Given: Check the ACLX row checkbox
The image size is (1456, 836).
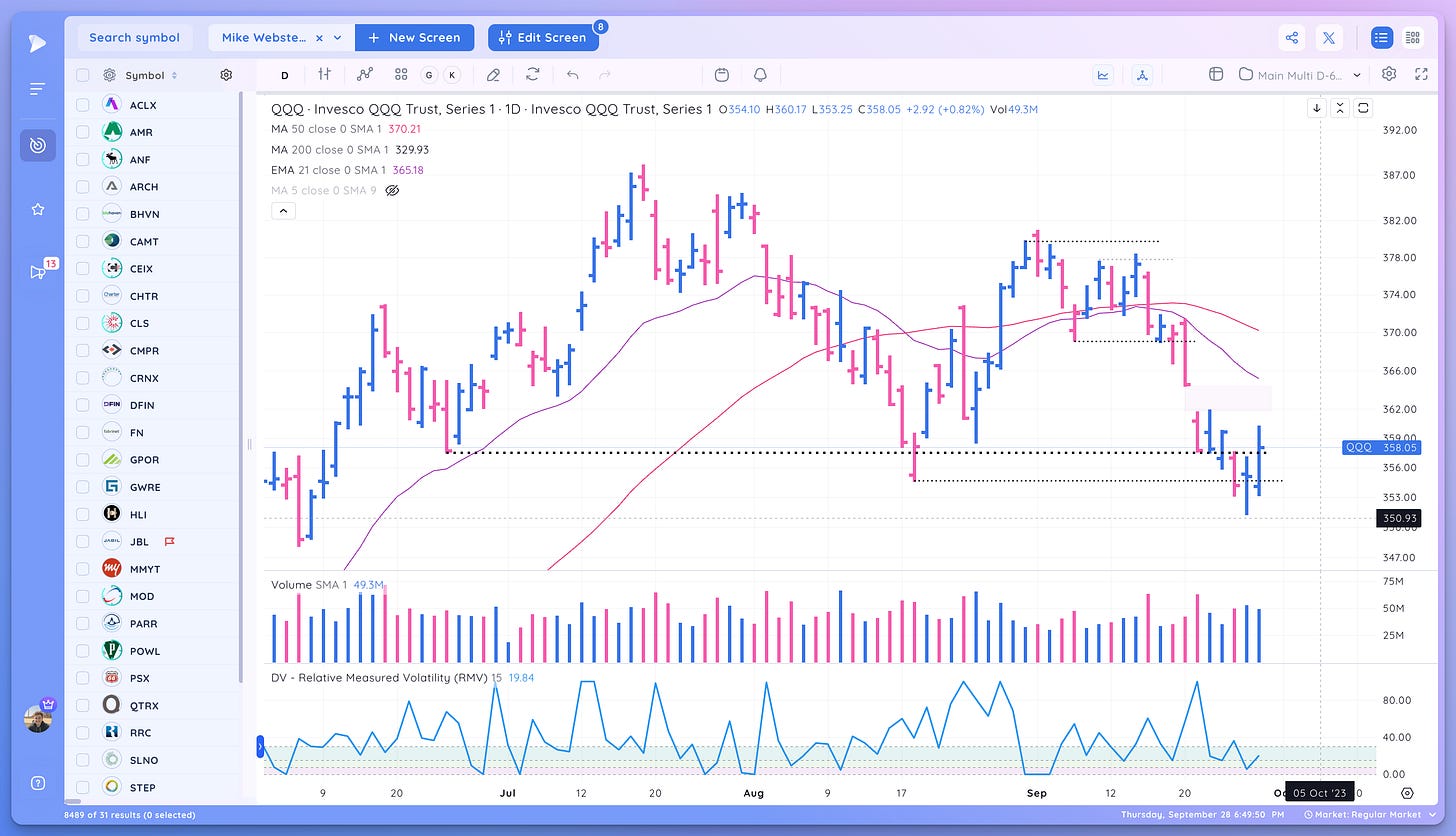Looking at the screenshot, I should (x=82, y=105).
